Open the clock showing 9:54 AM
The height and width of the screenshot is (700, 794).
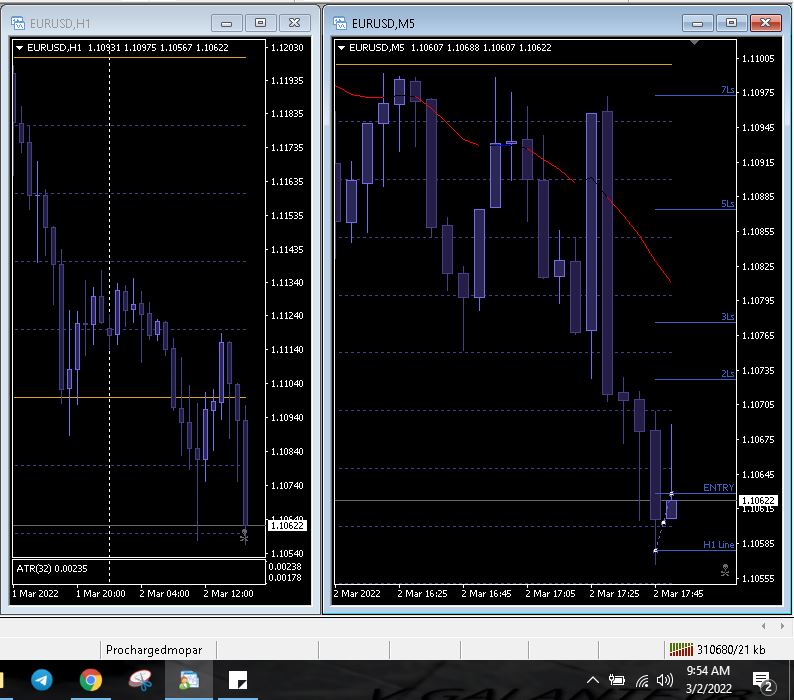708,679
